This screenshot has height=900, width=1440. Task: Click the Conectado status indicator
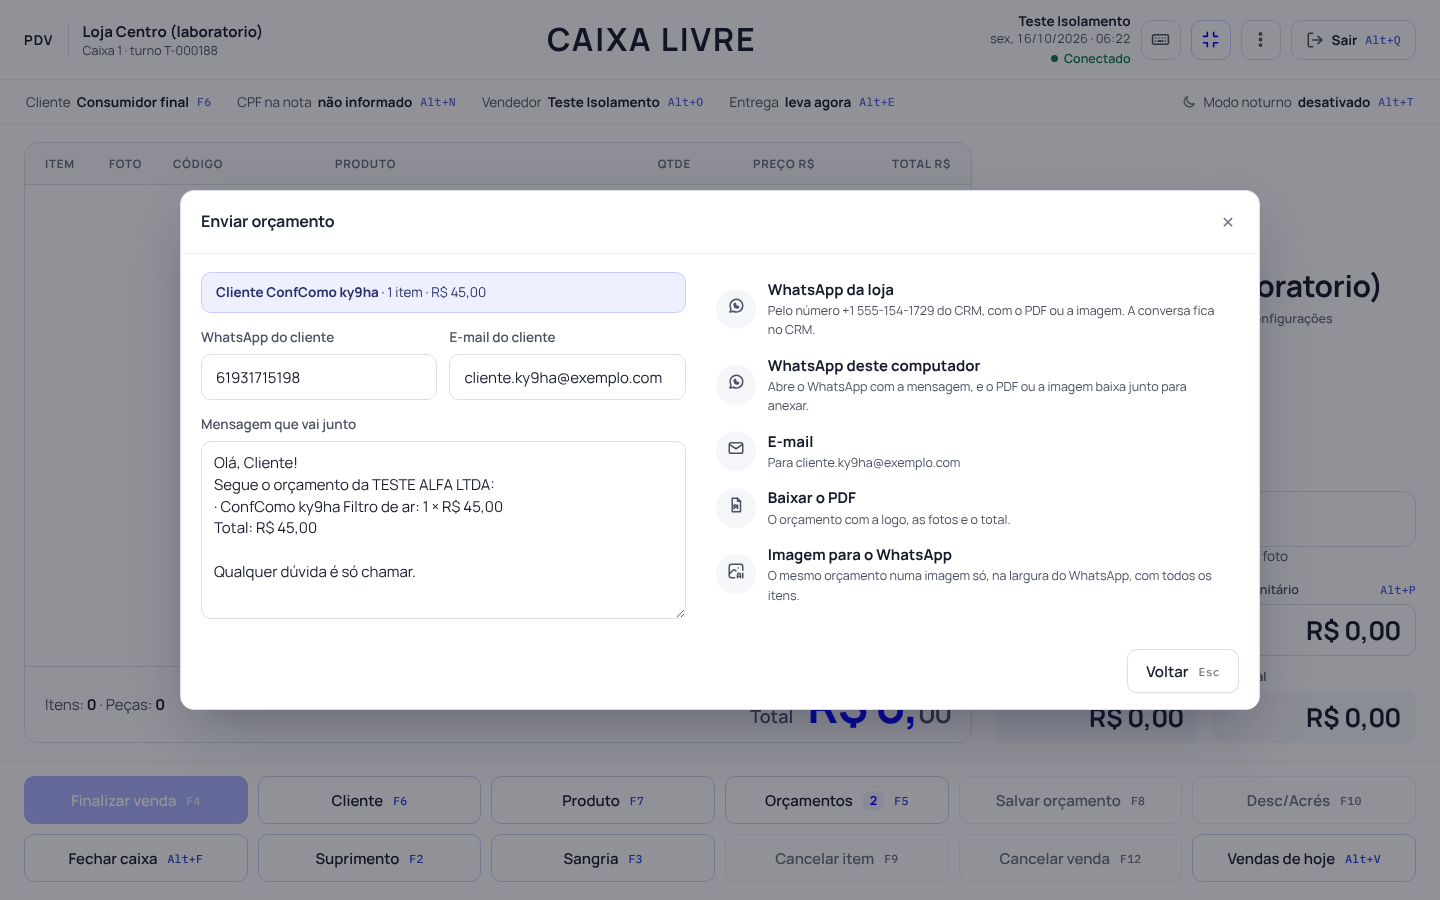[1090, 59]
